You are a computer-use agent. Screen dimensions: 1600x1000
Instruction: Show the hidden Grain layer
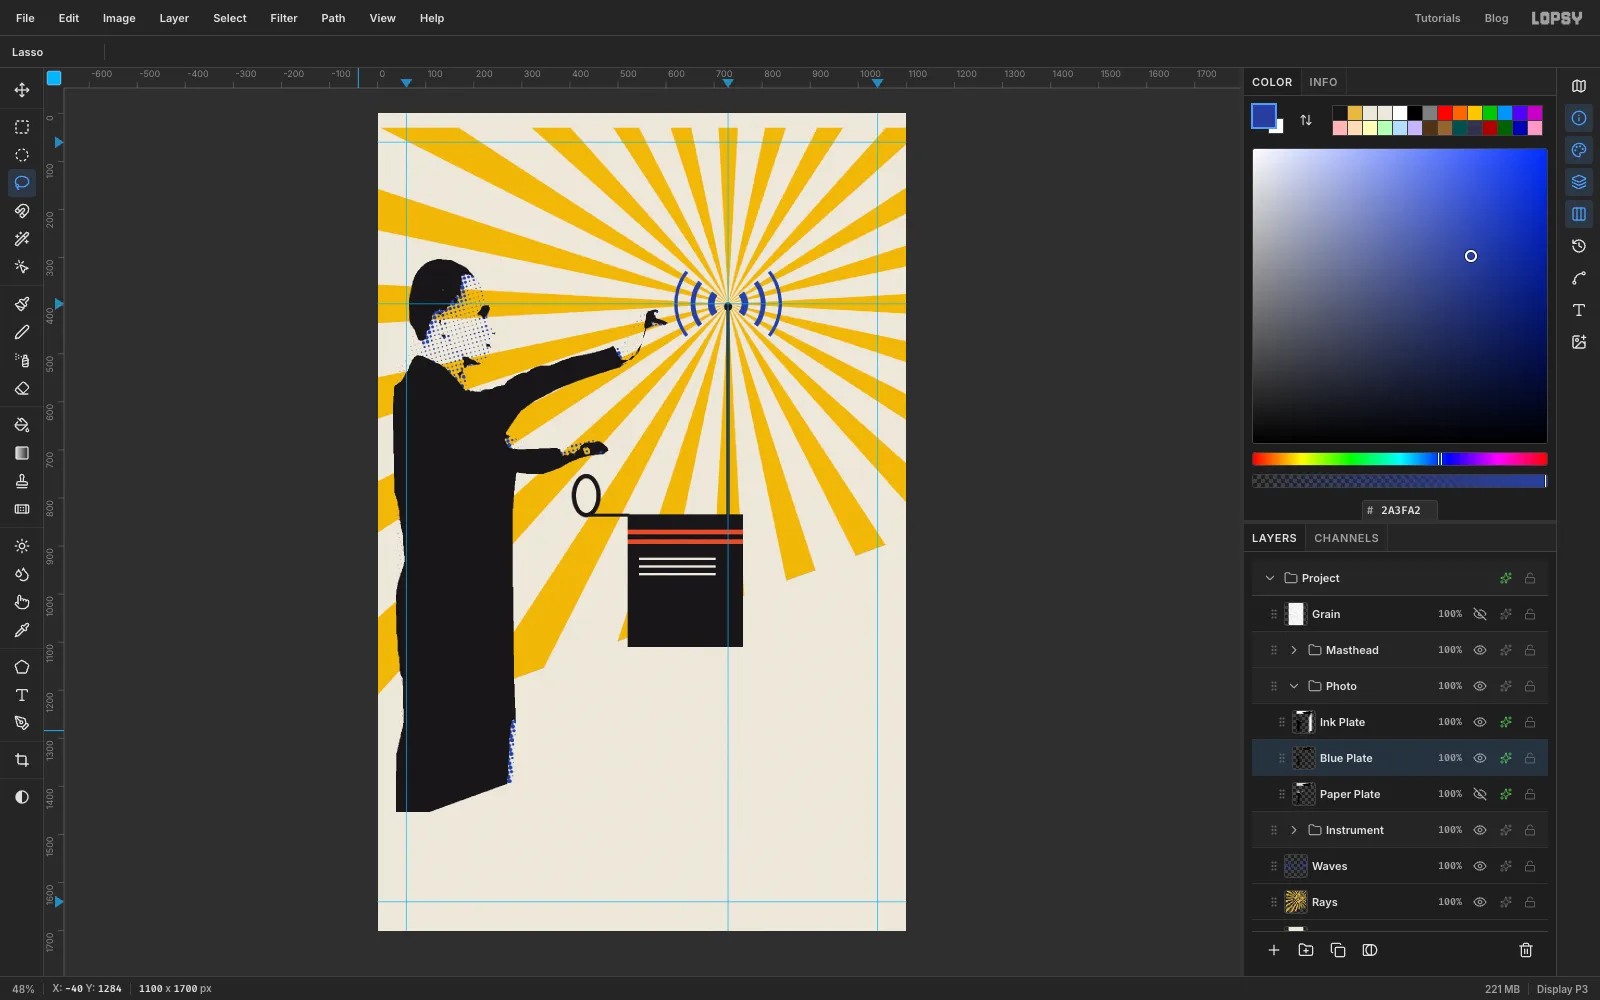coord(1480,614)
